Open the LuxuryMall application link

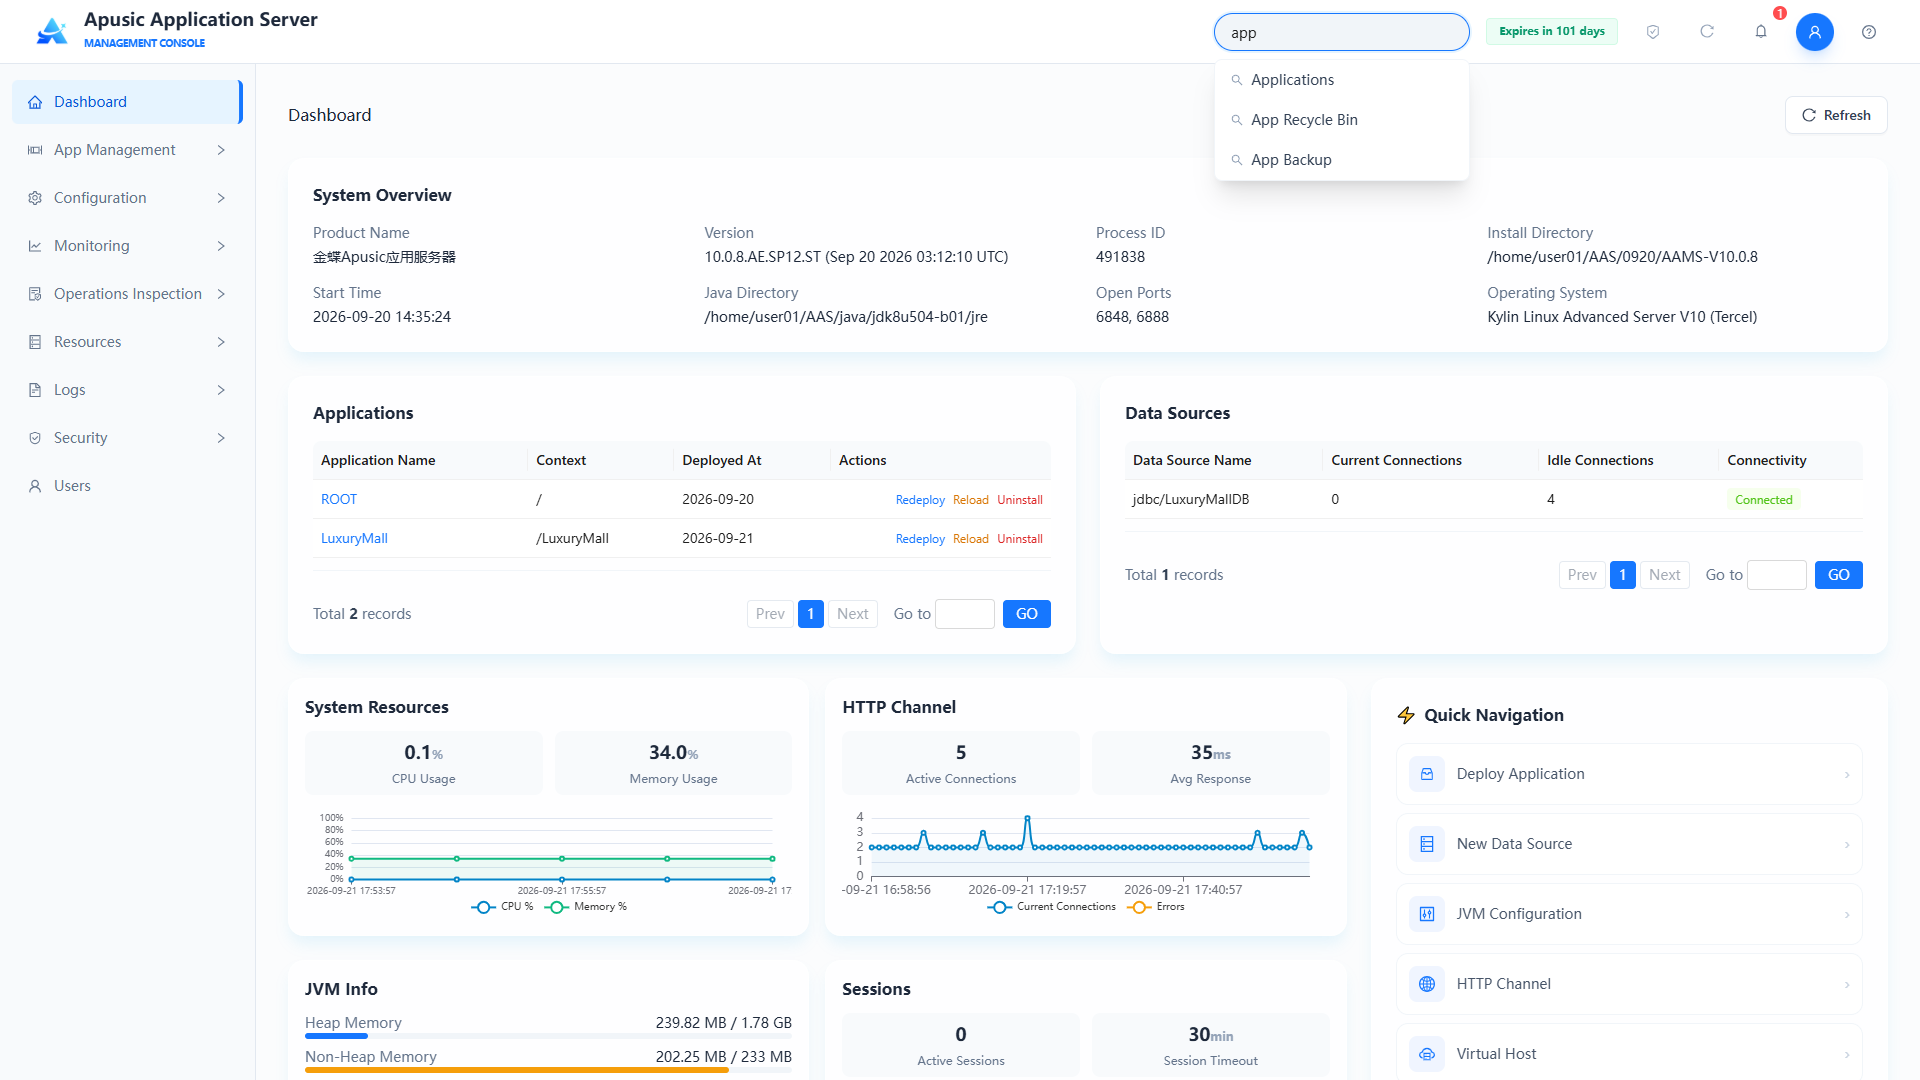(x=354, y=538)
